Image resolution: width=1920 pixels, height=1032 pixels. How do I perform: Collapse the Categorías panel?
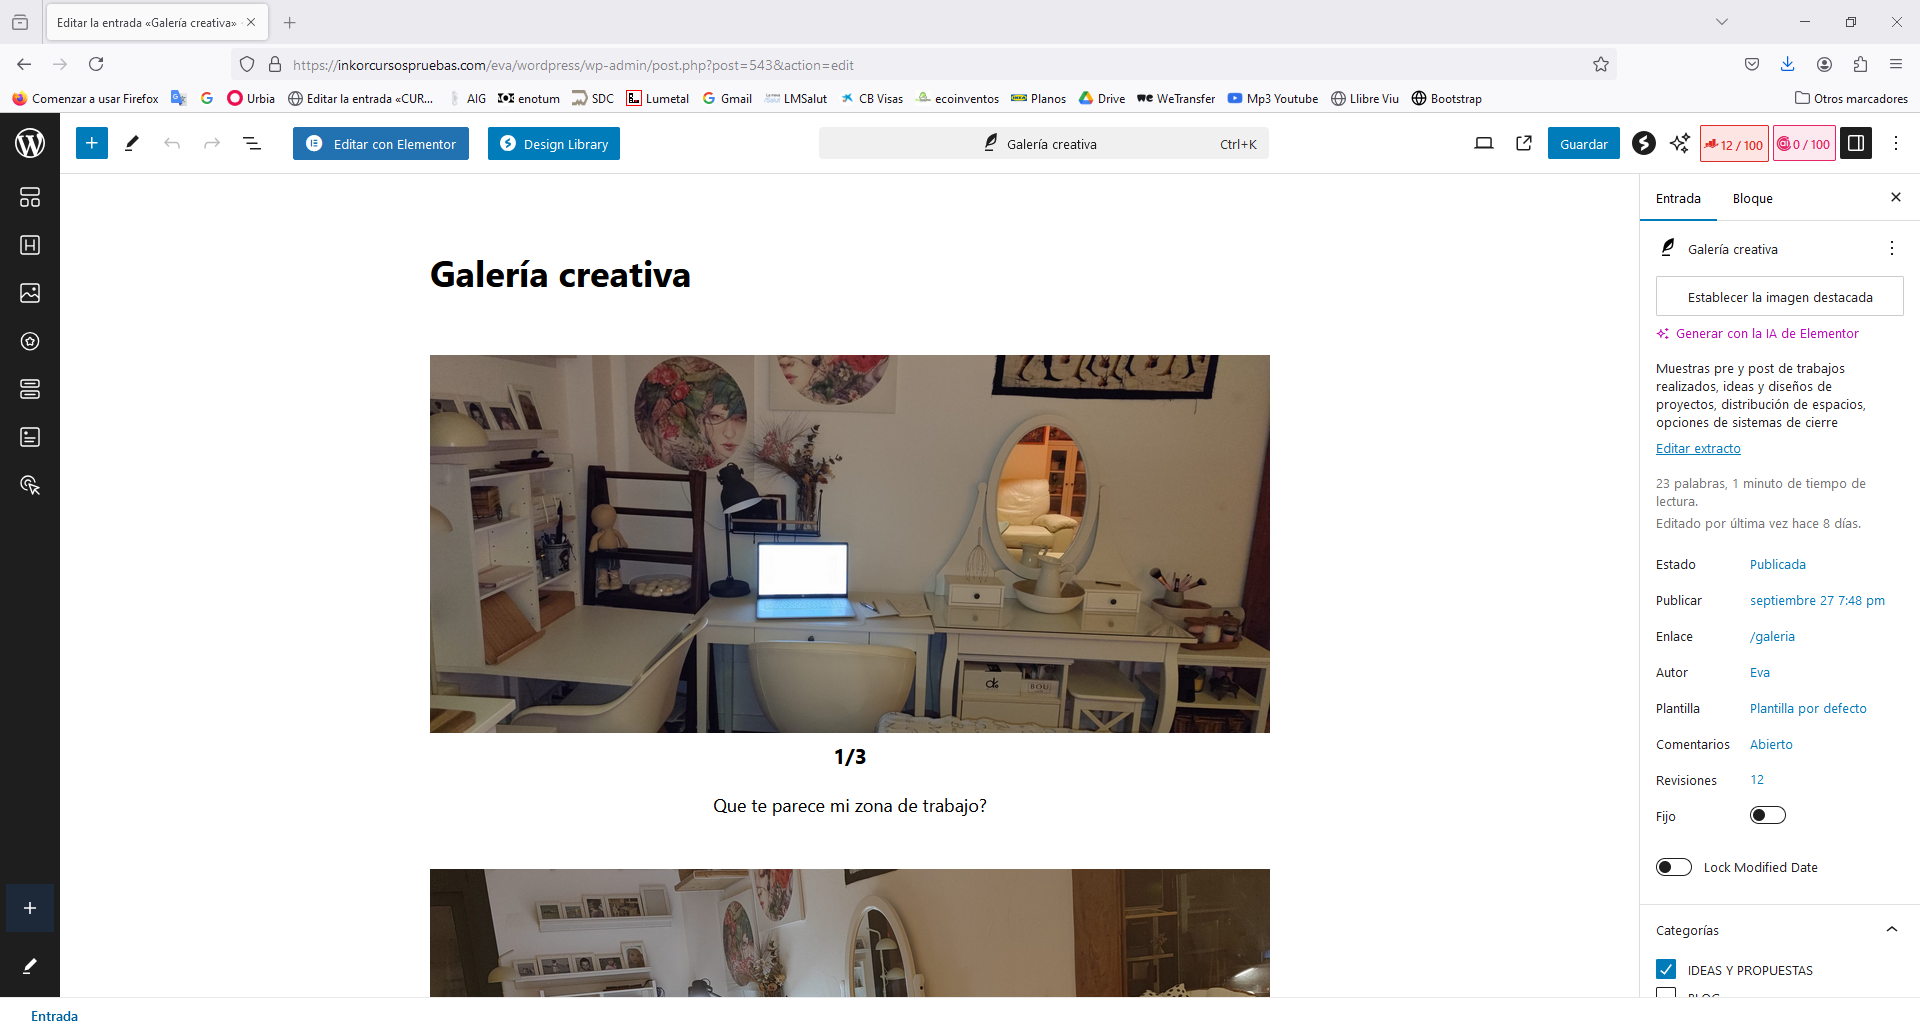pyautogui.click(x=1891, y=930)
